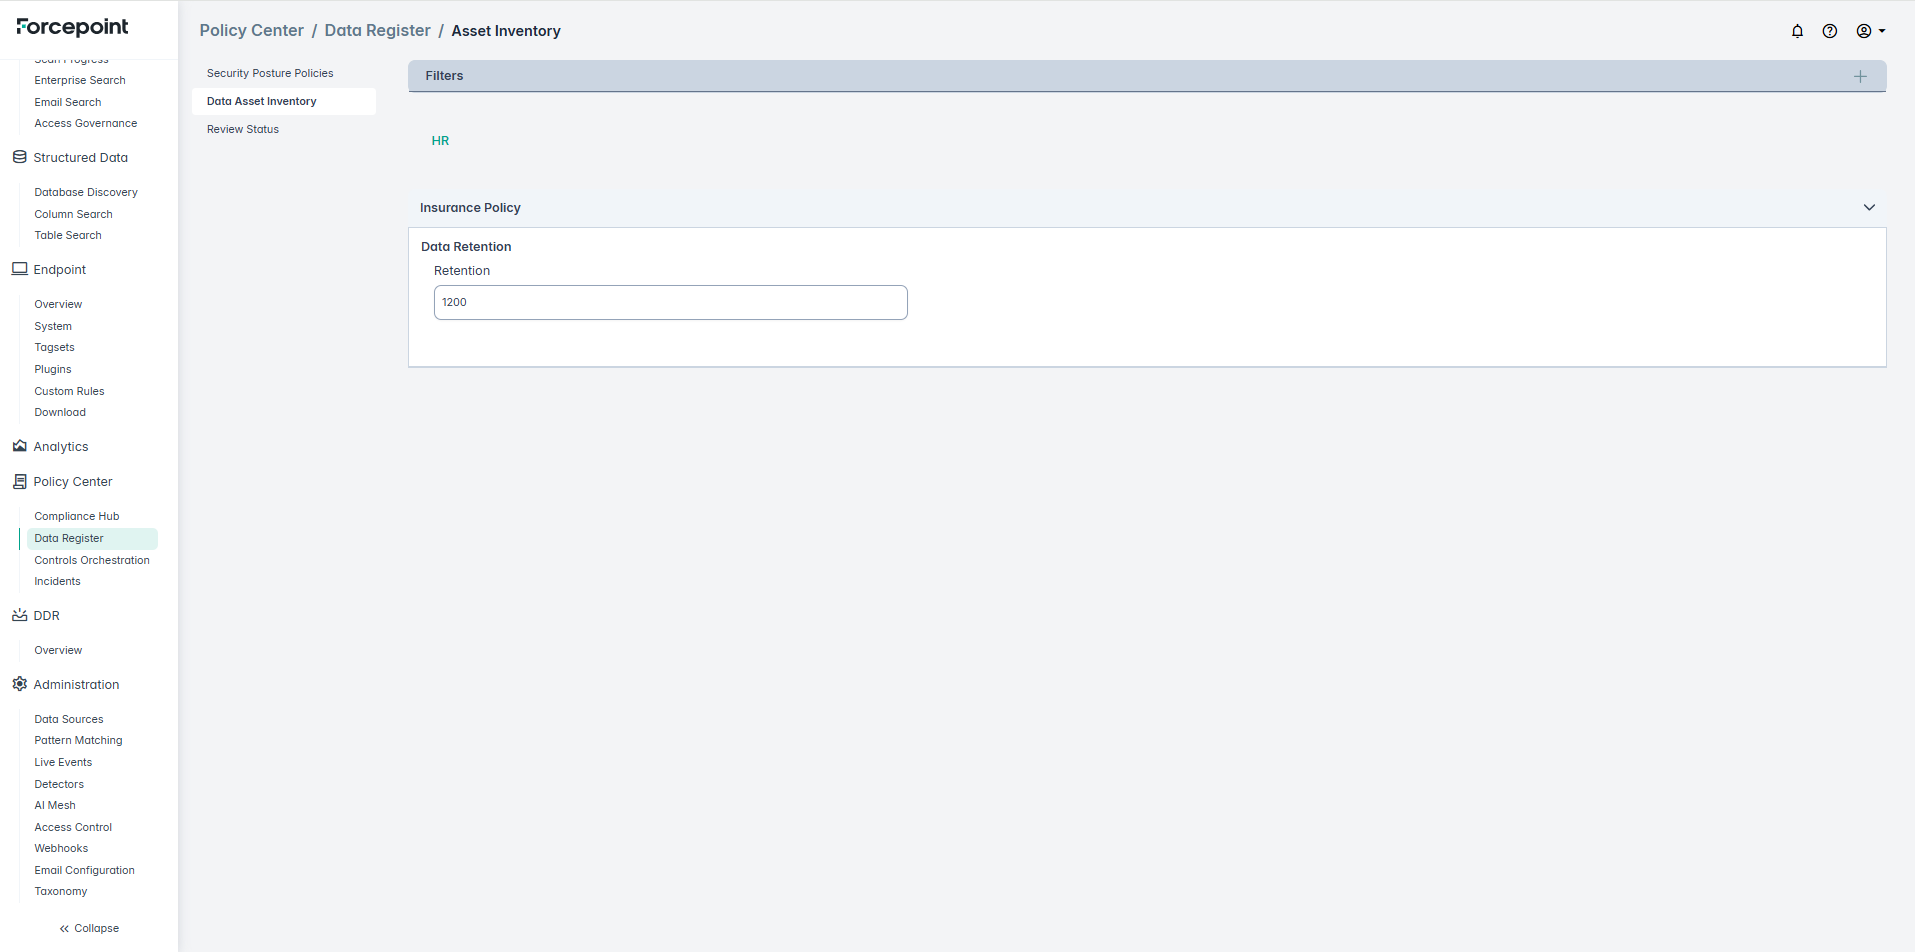The height and width of the screenshot is (952, 1915).
Task: Click the DDR section icon
Action: pyautogui.click(x=19, y=615)
